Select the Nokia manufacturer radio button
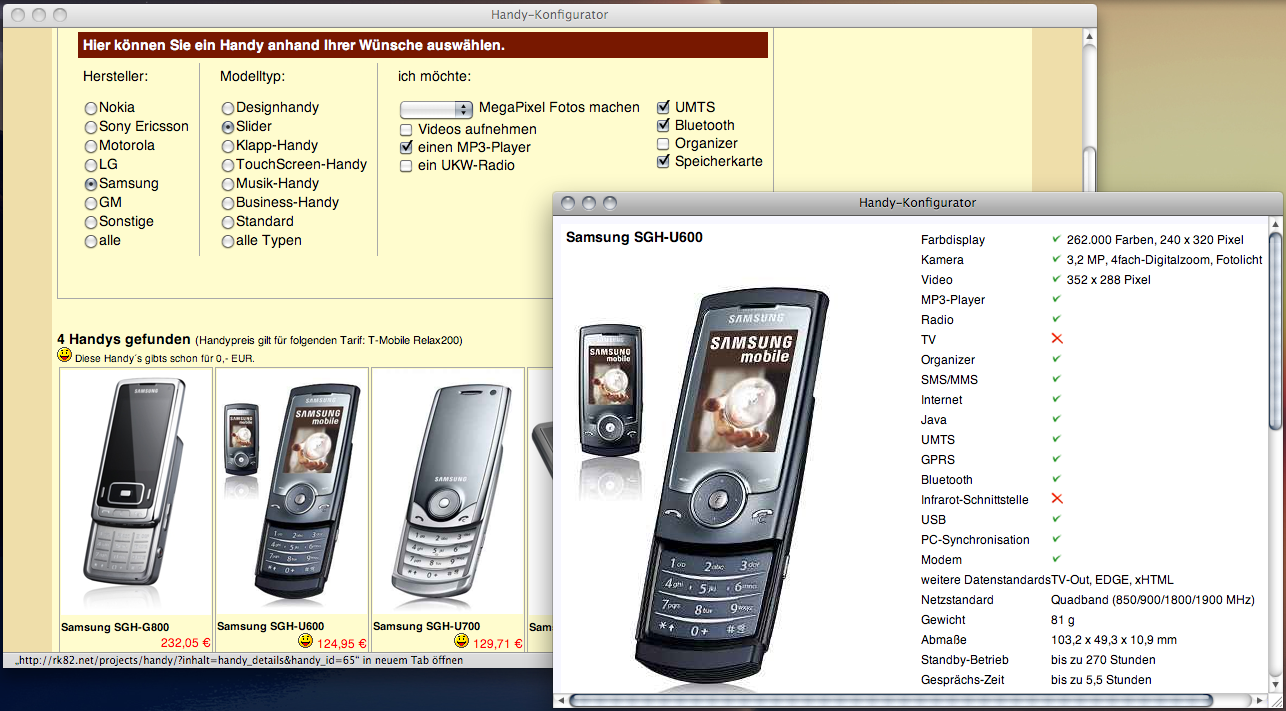1286x711 pixels. click(91, 108)
